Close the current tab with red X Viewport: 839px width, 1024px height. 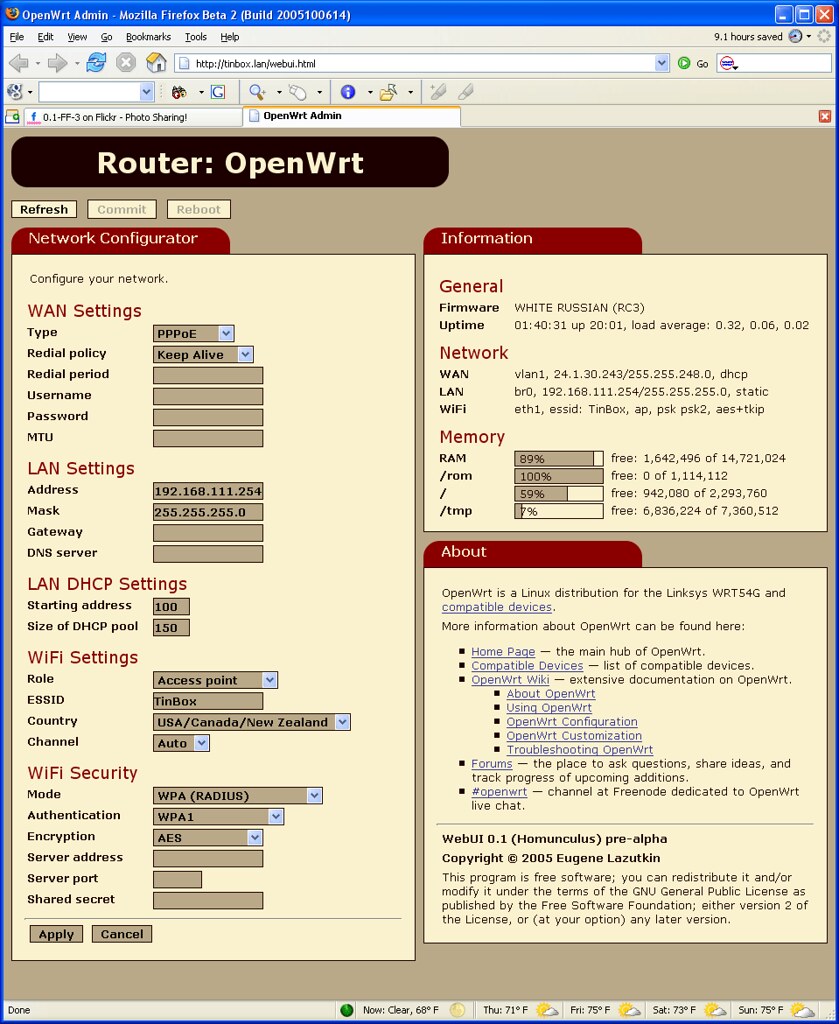pyautogui.click(x=825, y=116)
